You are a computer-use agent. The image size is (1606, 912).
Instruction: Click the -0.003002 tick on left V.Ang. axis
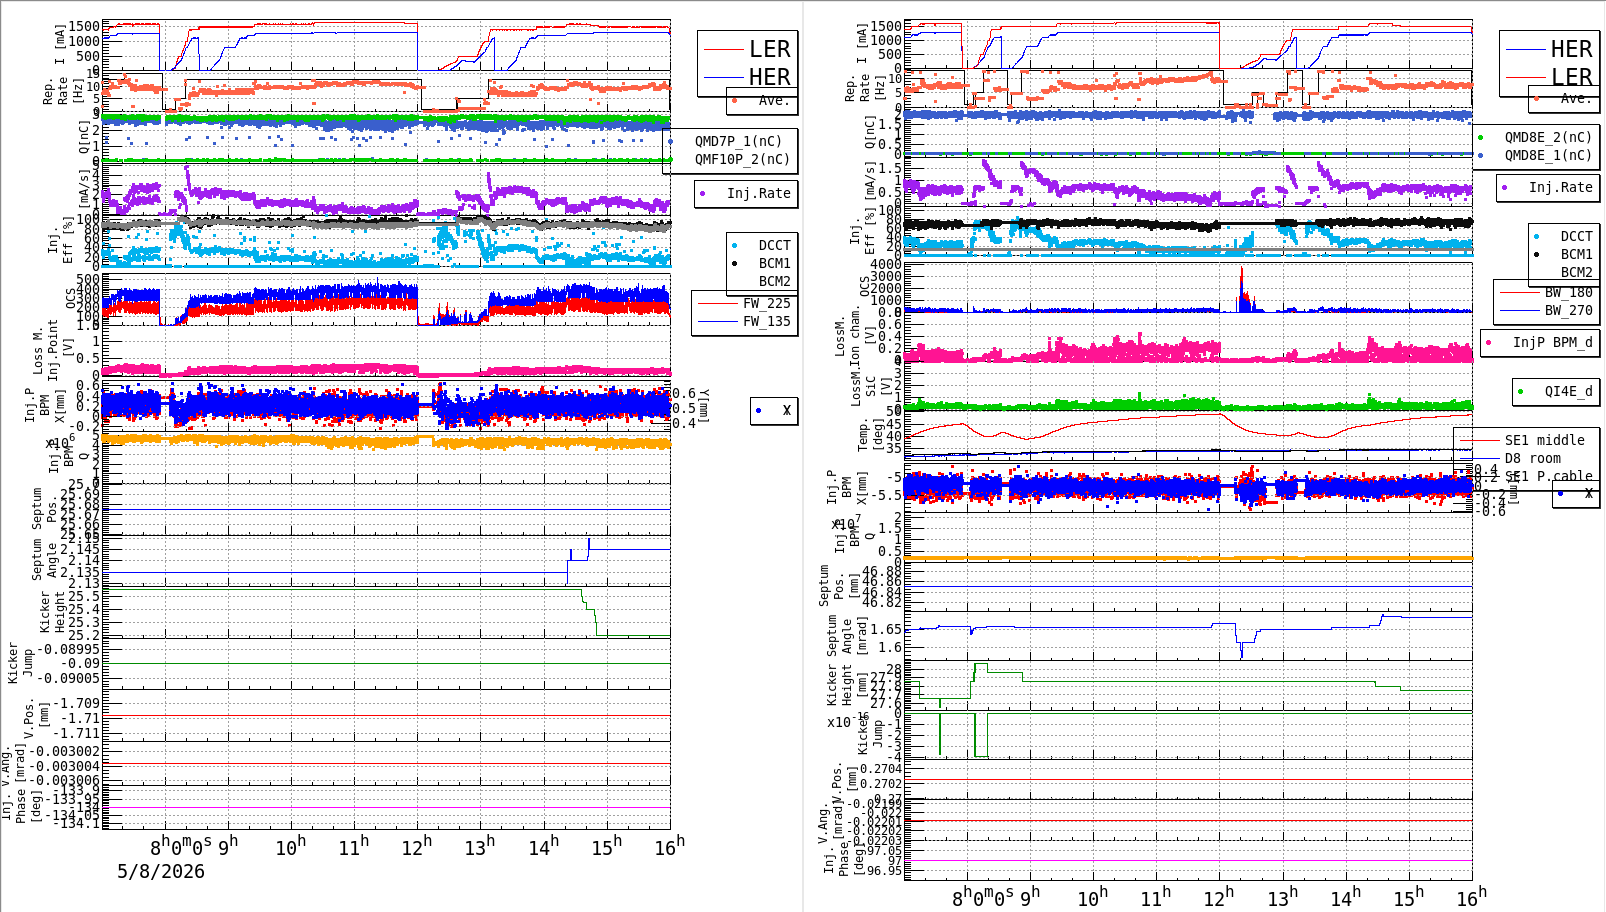pos(64,752)
